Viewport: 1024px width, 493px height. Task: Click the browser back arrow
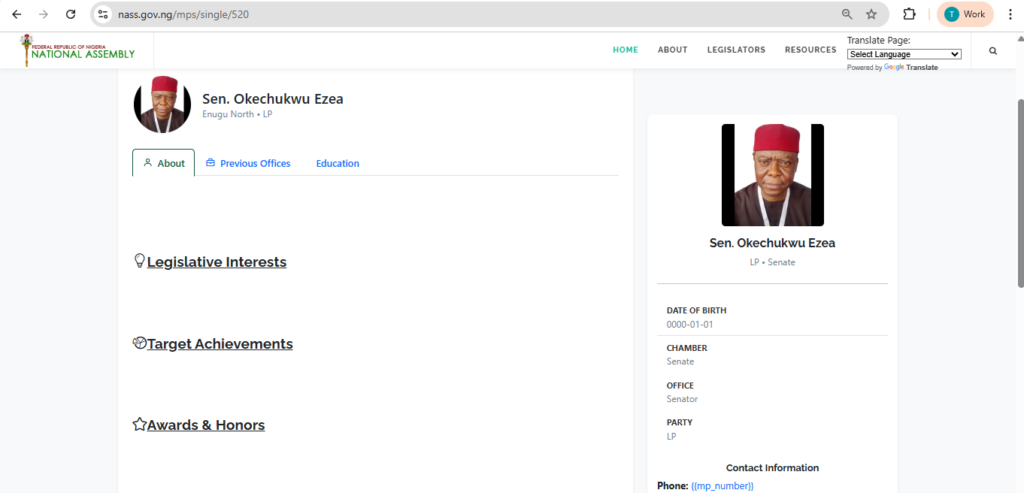(x=16, y=14)
